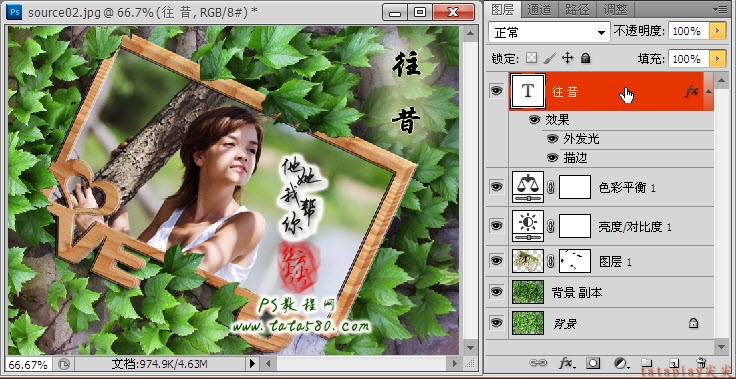Image resolution: width=736 pixels, height=379 pixels.
Task: Click the text layer T thumbnail of 往昔
Action: coord(528,91)
